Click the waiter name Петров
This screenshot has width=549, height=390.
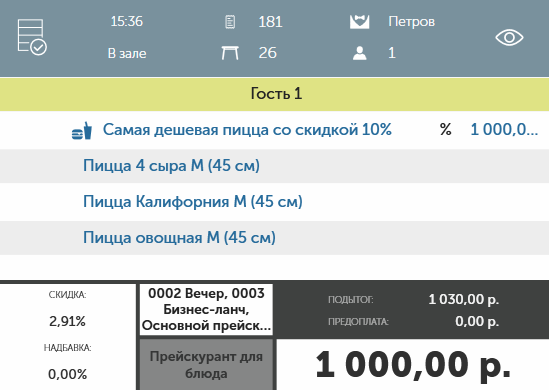[x=411, y=22]
